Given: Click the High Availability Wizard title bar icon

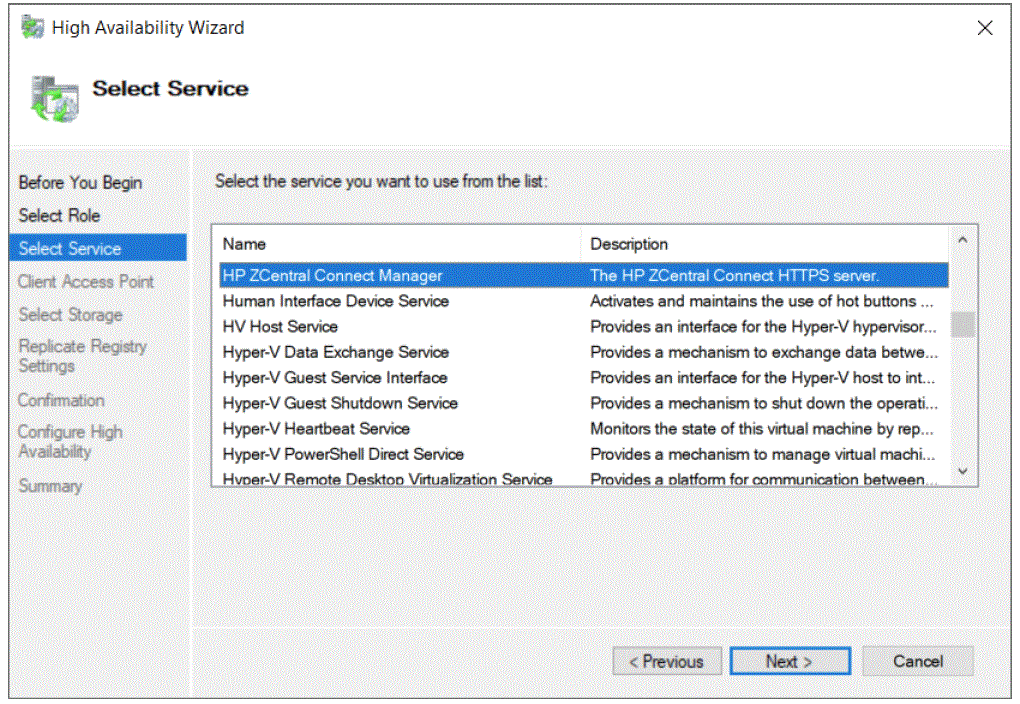Looking at the screenshot, I should tap(31, 27).
